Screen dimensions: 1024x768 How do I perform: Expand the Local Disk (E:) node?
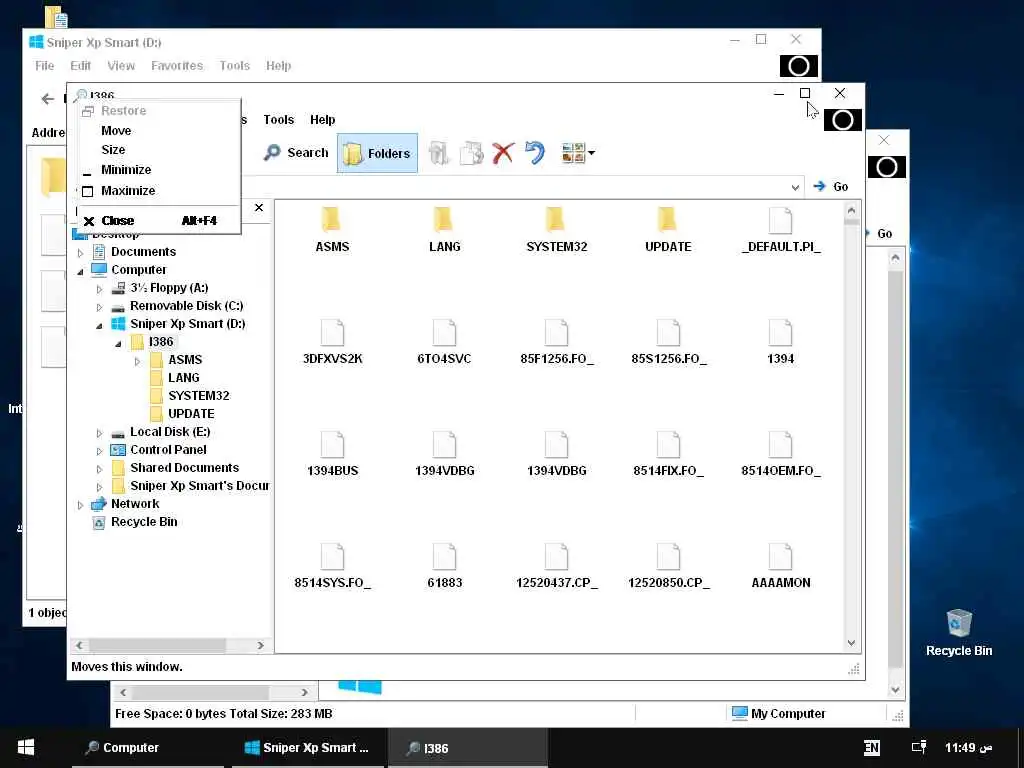[99, 433]
